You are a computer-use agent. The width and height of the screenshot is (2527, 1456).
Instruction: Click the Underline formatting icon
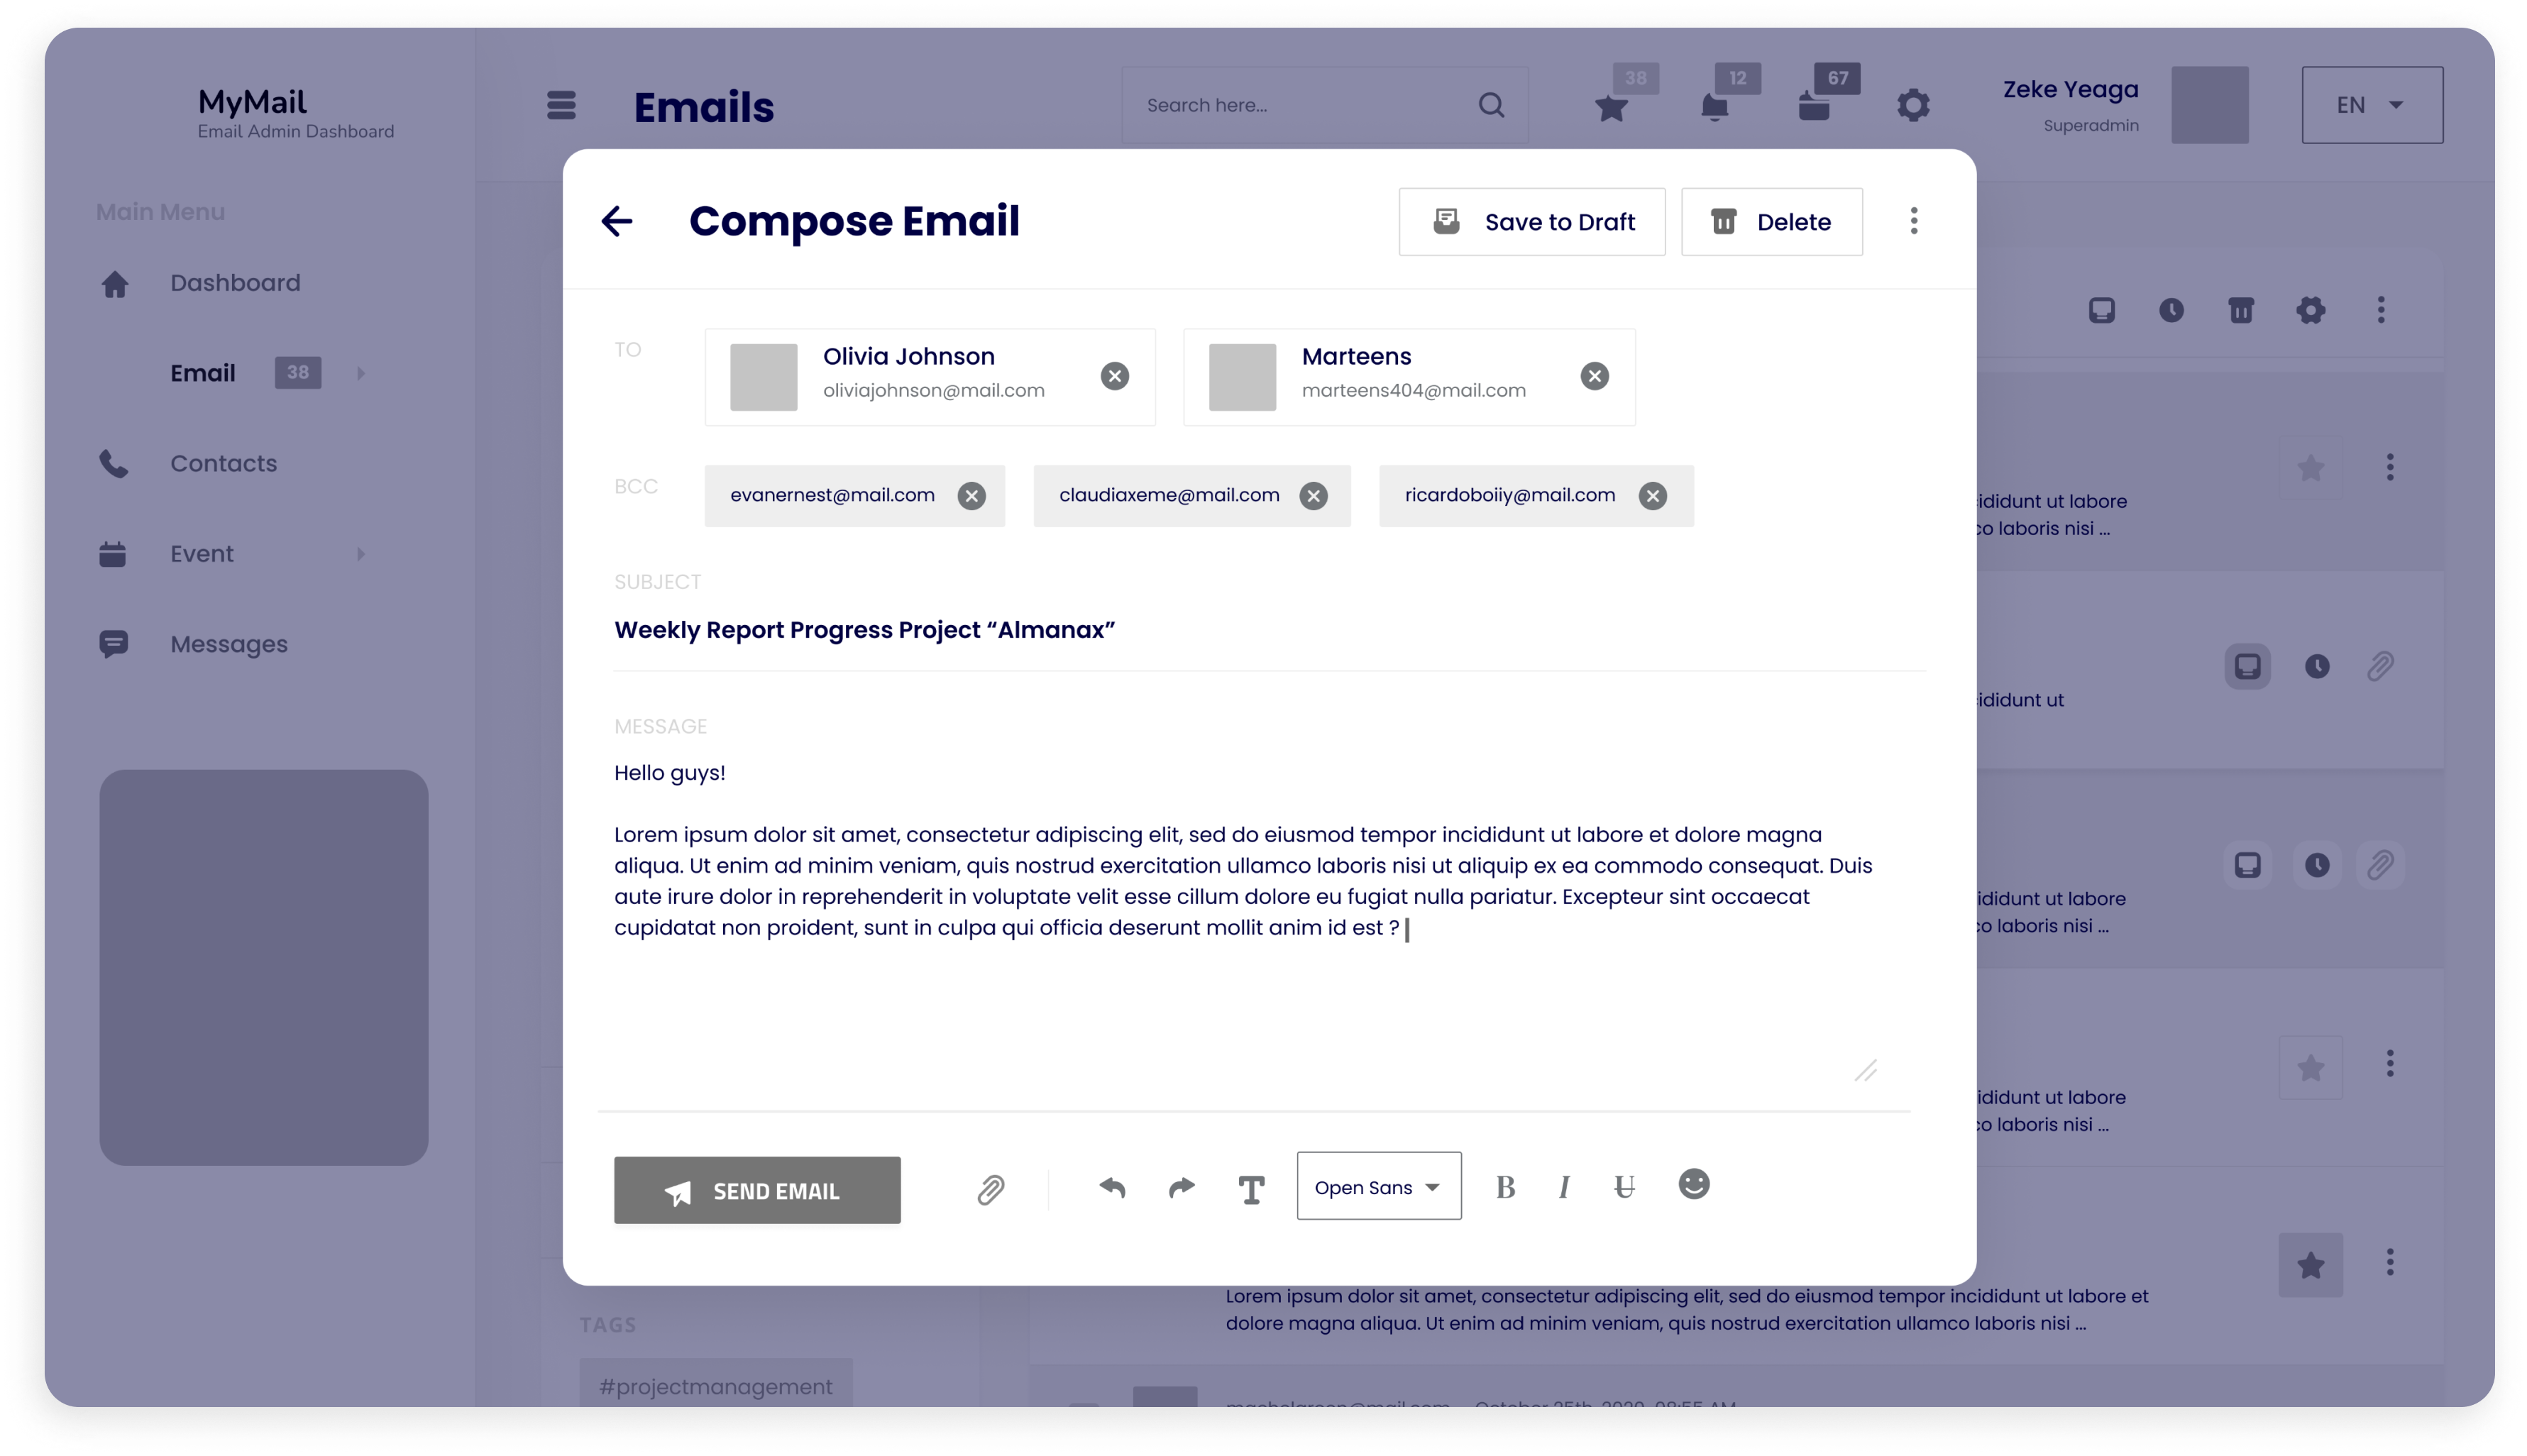pyautogui.click(x=1623, y=1187)
